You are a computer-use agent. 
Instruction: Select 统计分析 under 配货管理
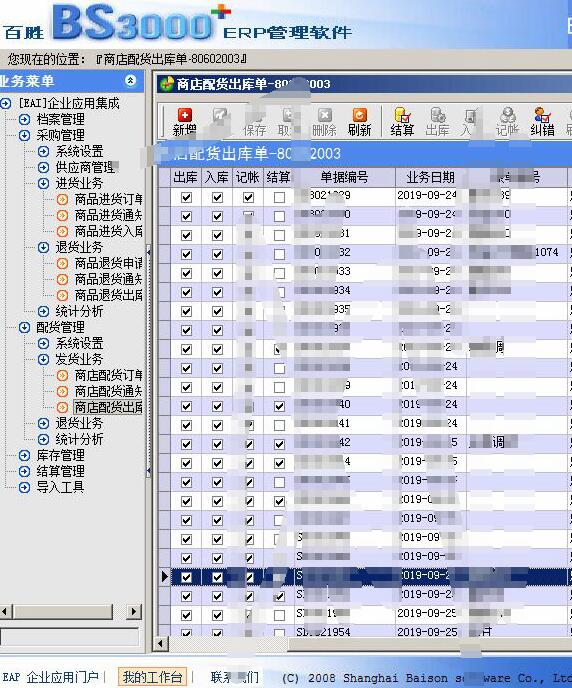(79, 439)
